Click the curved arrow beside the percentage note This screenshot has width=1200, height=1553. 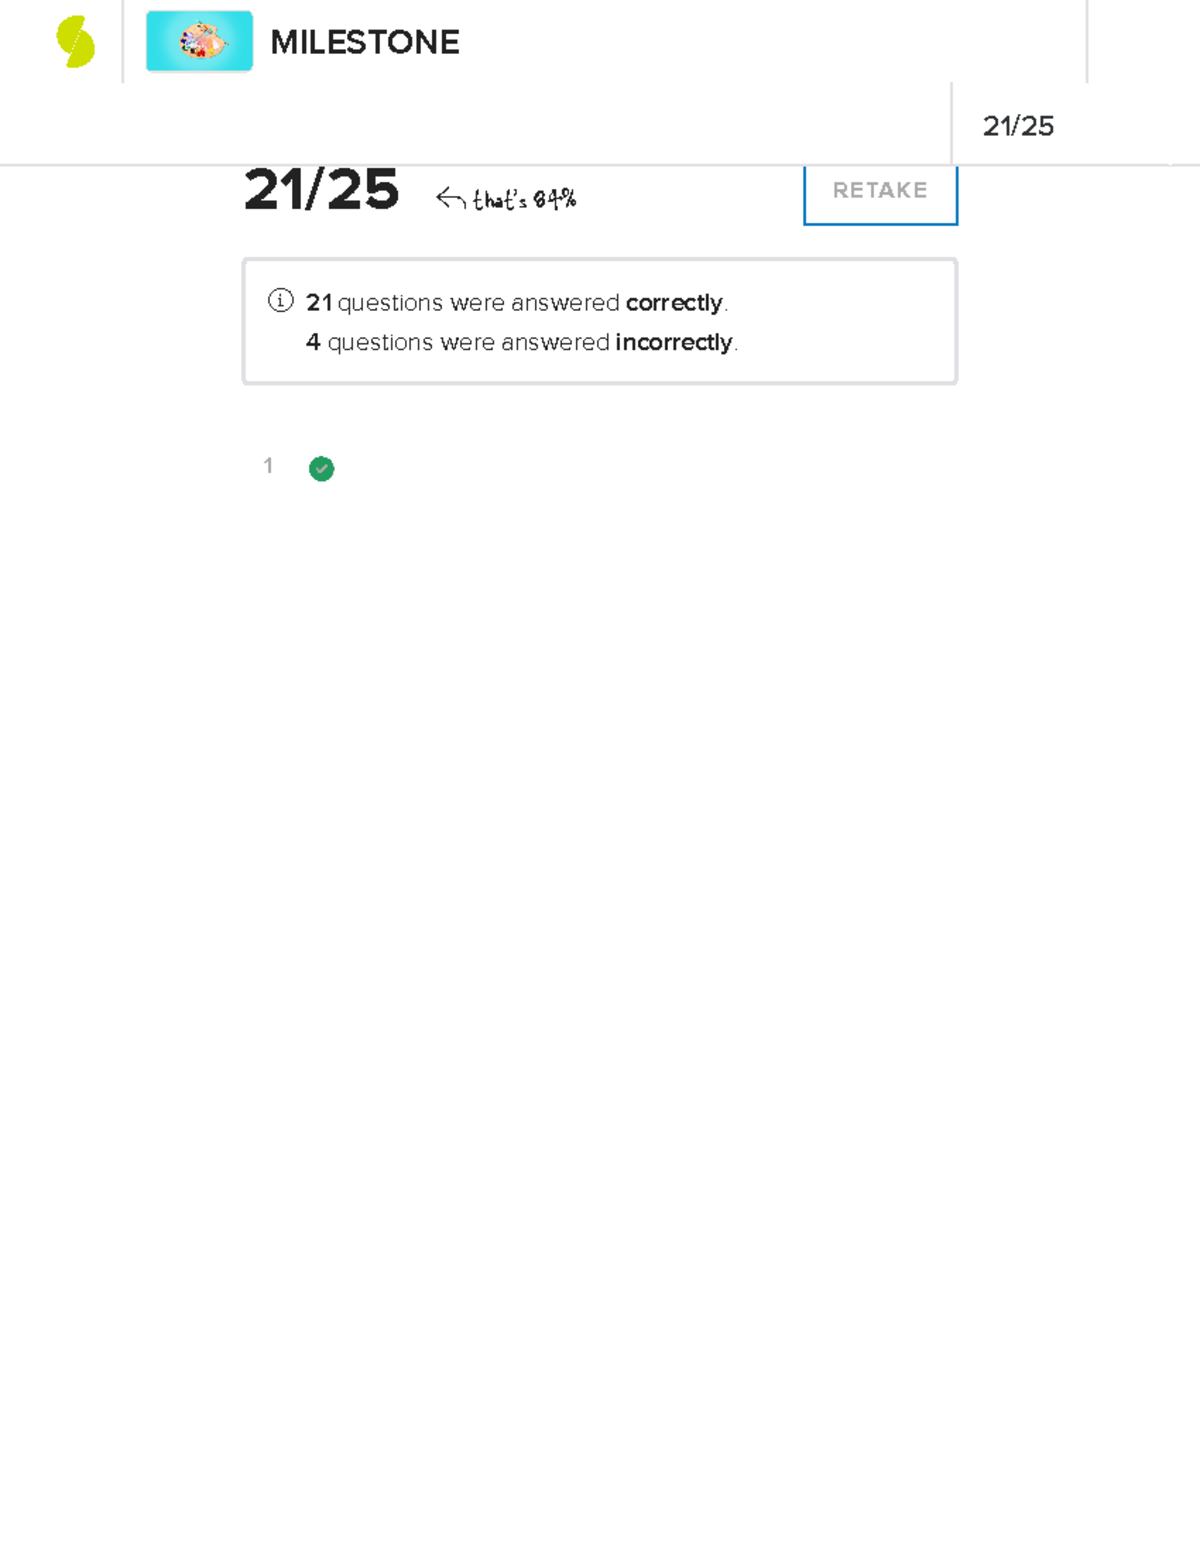[450, 199]
